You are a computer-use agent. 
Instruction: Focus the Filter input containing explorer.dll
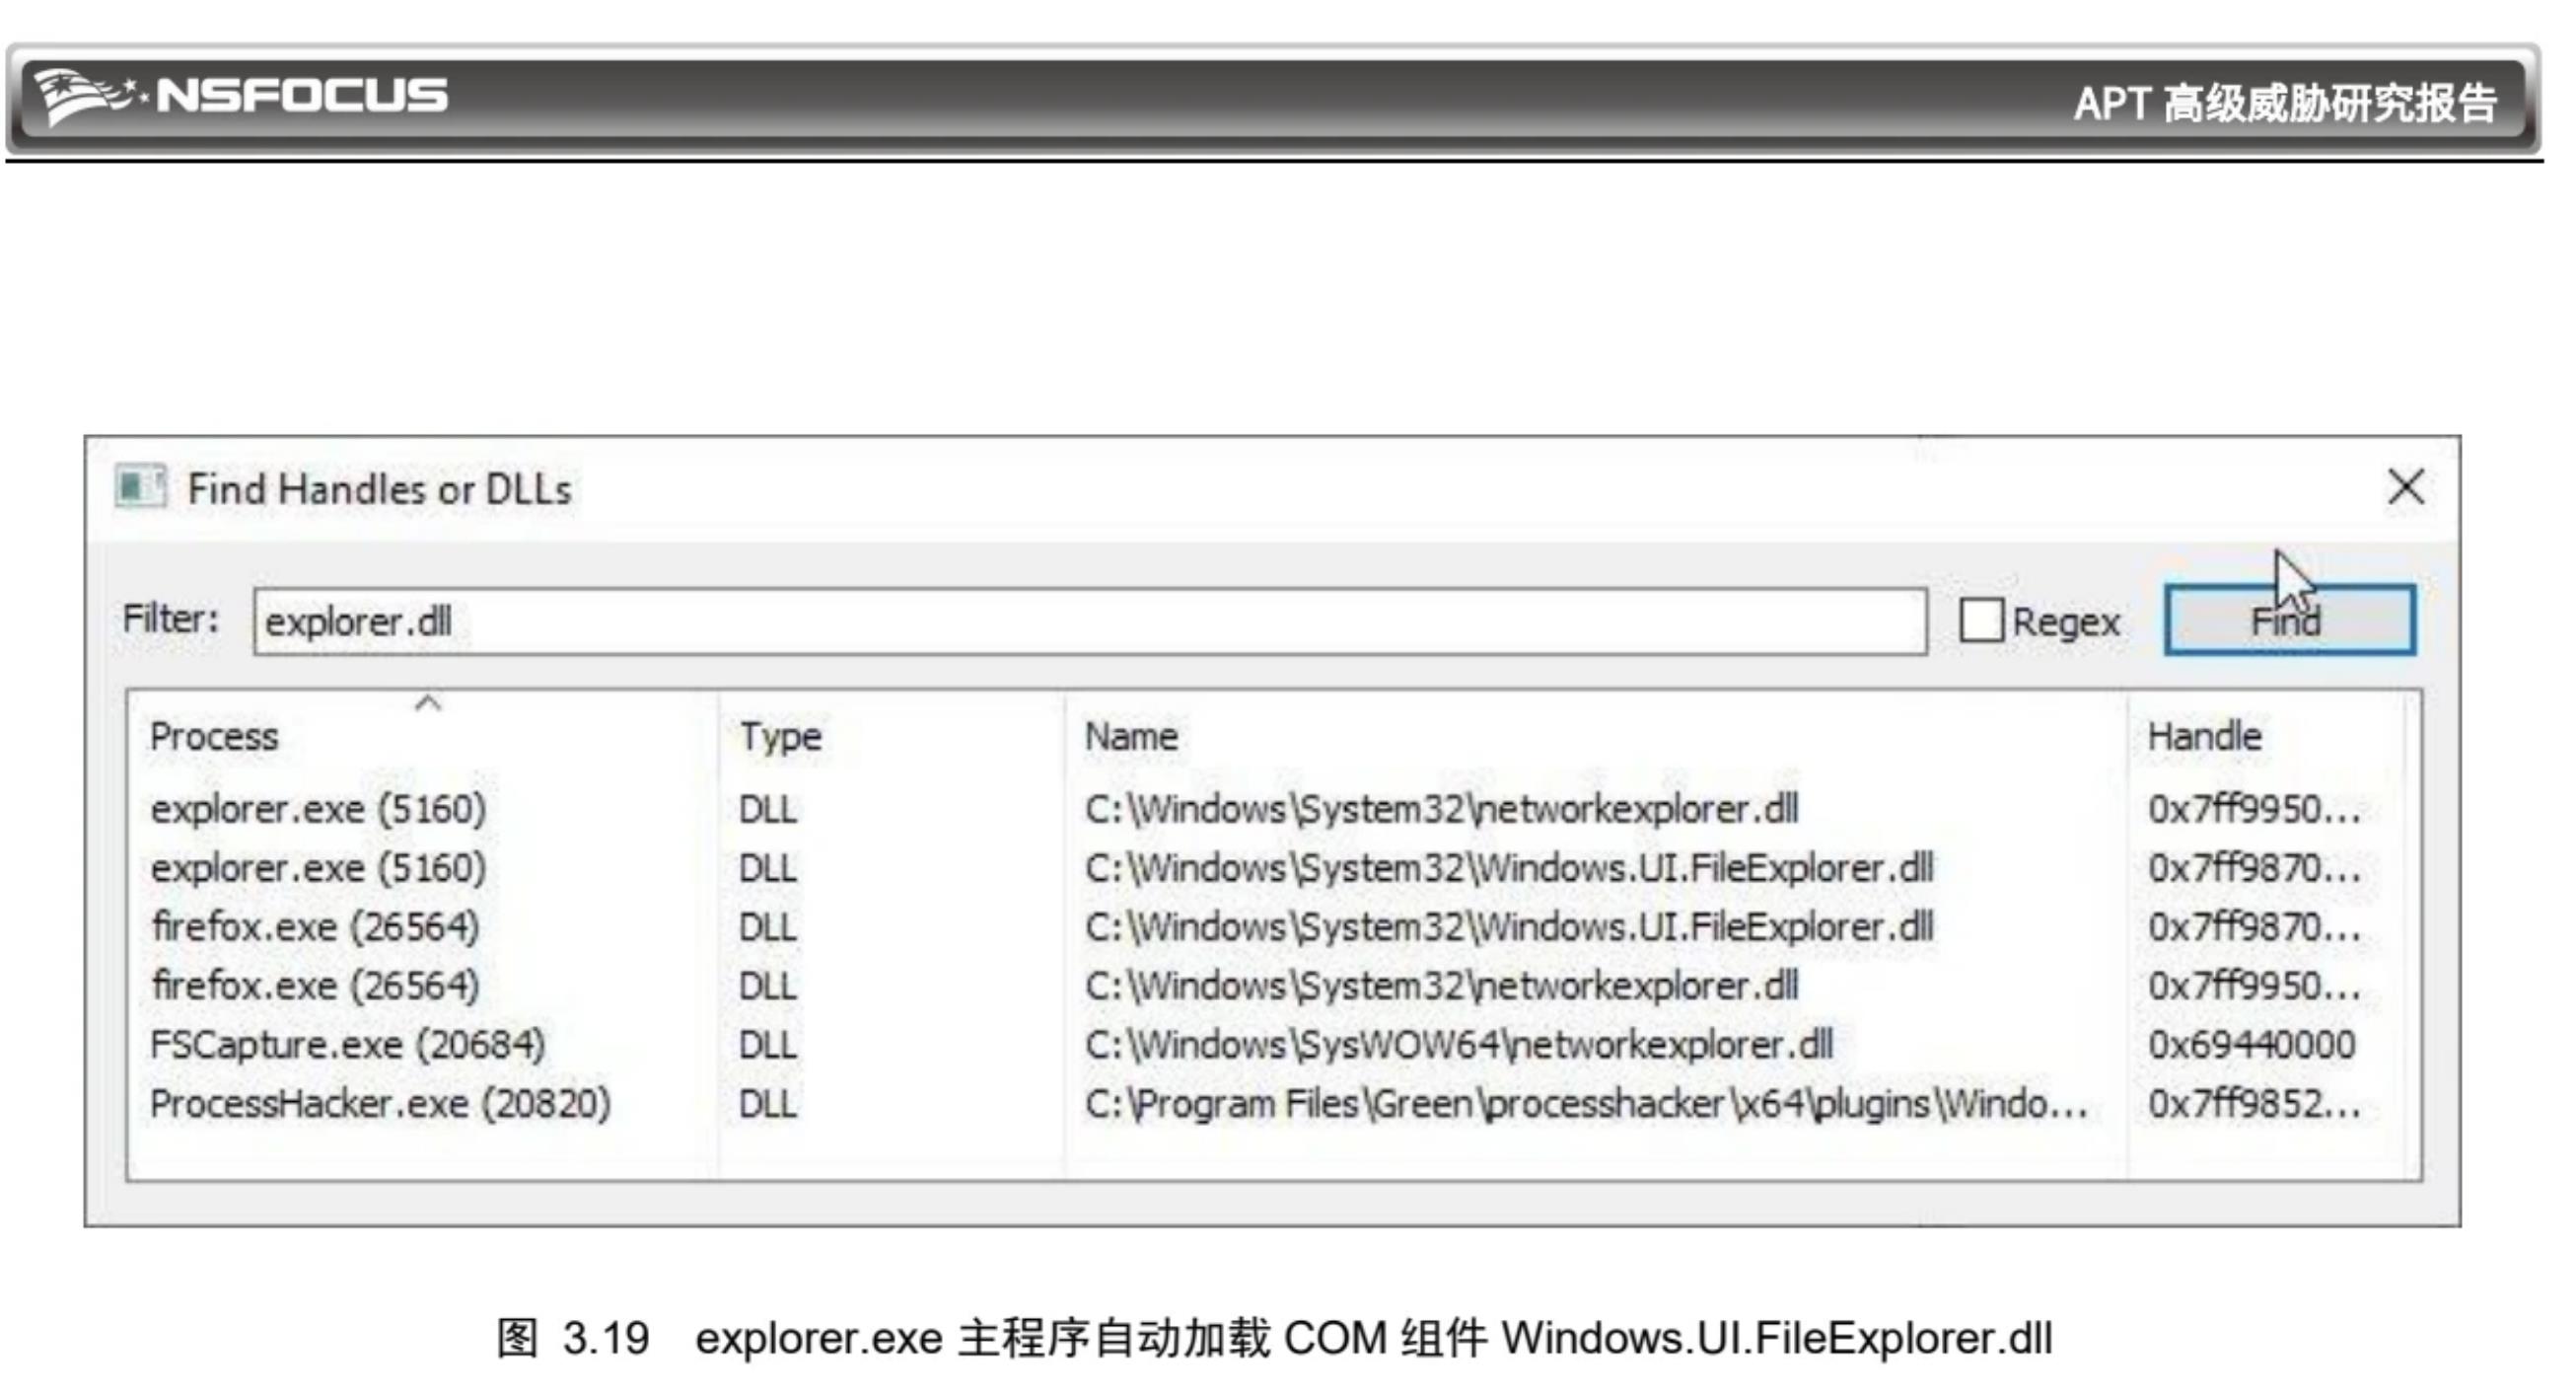pos(1090,622)
